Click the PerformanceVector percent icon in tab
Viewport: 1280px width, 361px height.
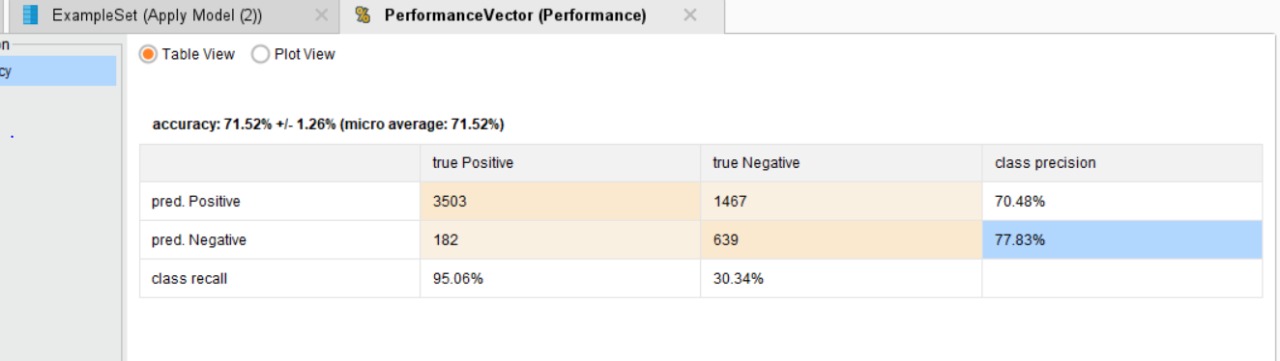coord(363,15)
